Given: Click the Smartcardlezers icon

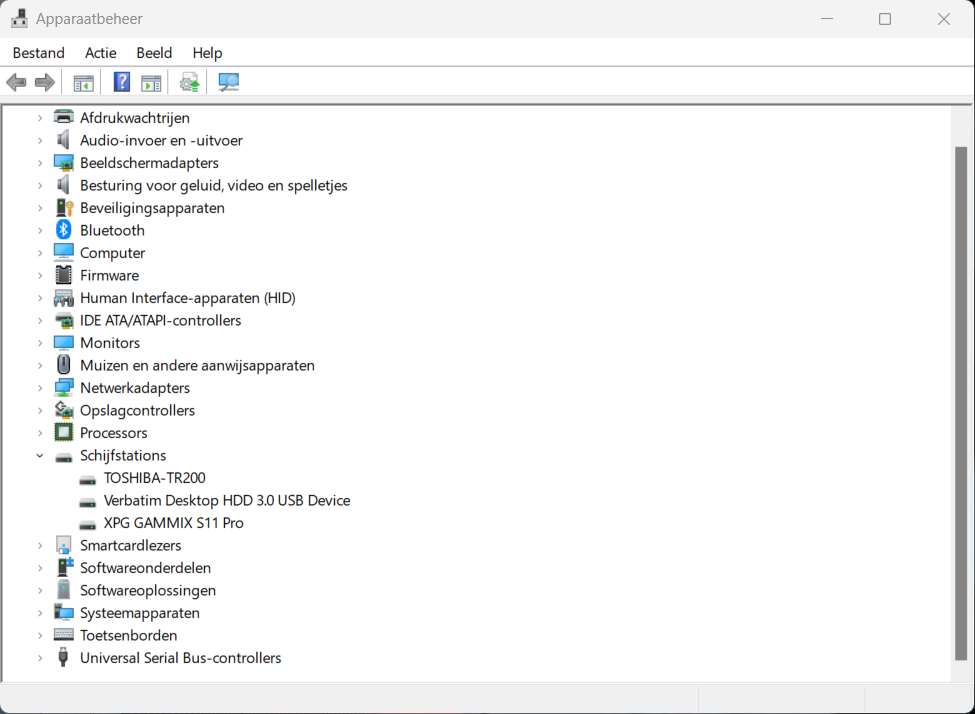Looking at the screenshot, I should point(63,545).
